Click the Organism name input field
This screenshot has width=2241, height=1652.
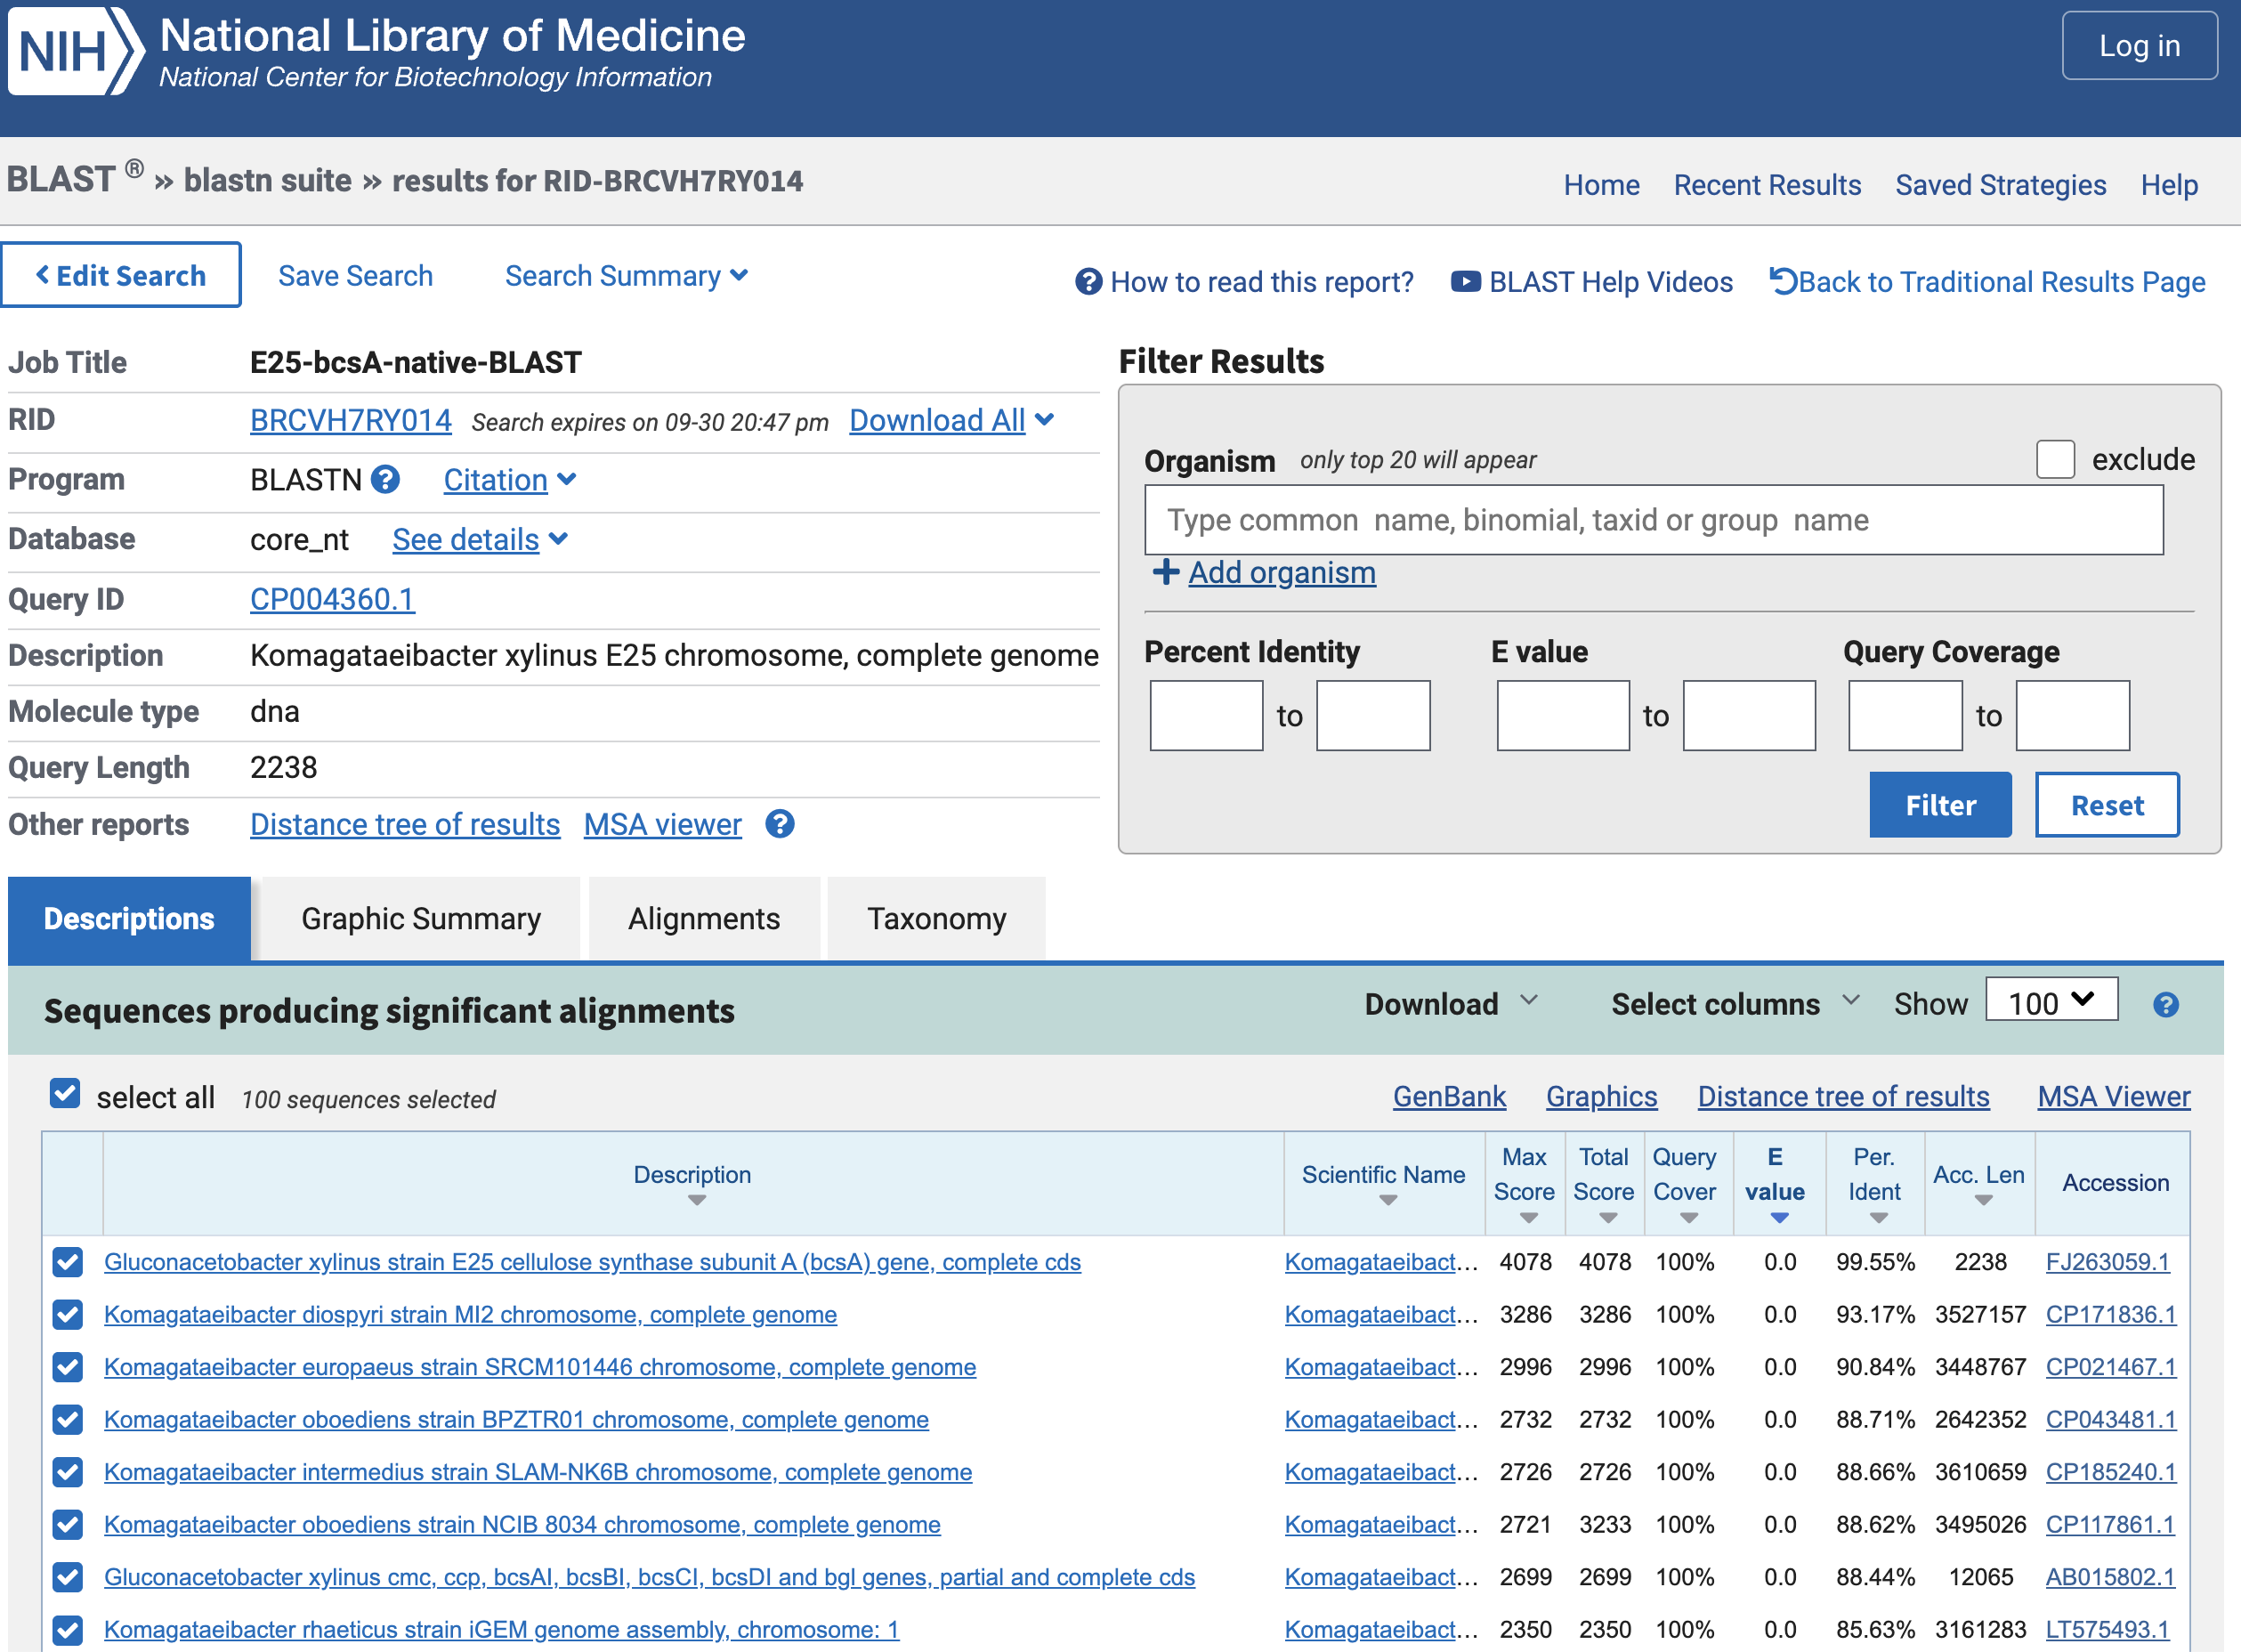point(1654,520)
